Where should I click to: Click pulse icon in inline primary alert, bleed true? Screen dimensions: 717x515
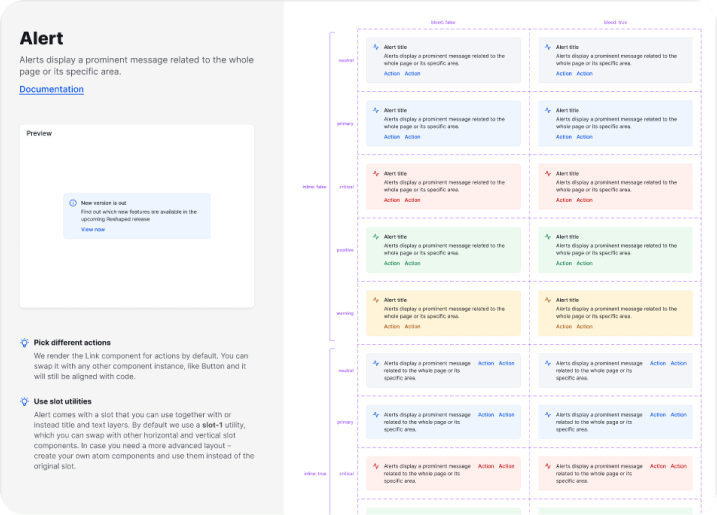tap(548, 415)
